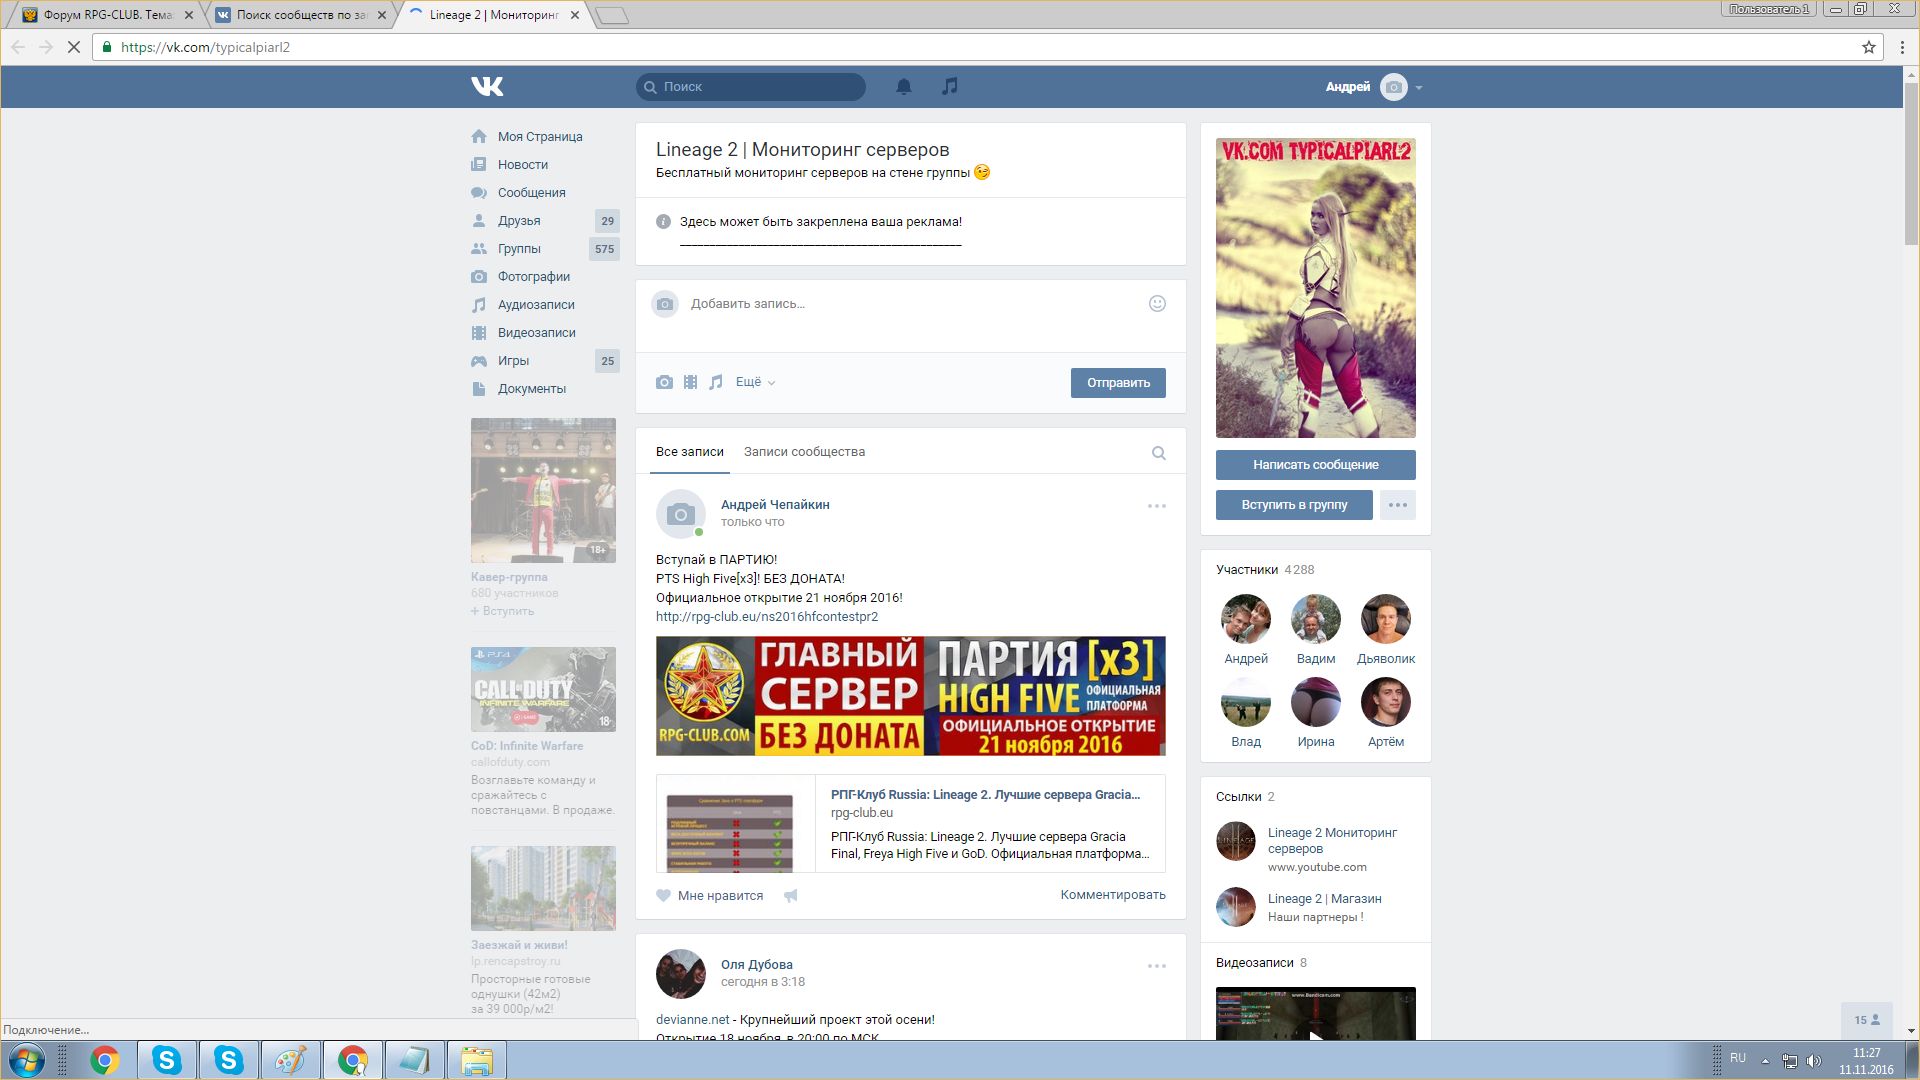Attach photo via camera icon below post box
Viewport: 1920px width, 1080px height.
[x=664, y=382]
